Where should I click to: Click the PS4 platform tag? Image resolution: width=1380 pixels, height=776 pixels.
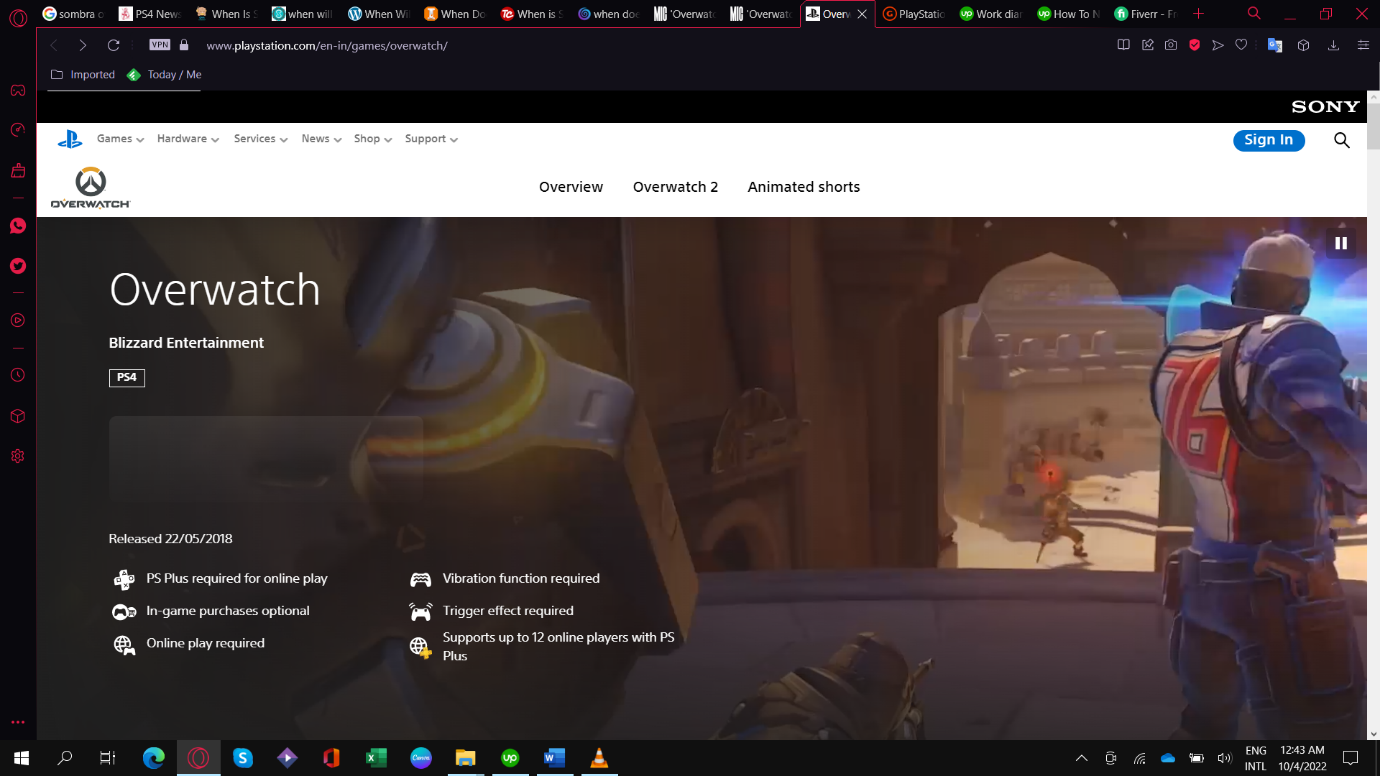pyautogui.click(x=127, y=377)
